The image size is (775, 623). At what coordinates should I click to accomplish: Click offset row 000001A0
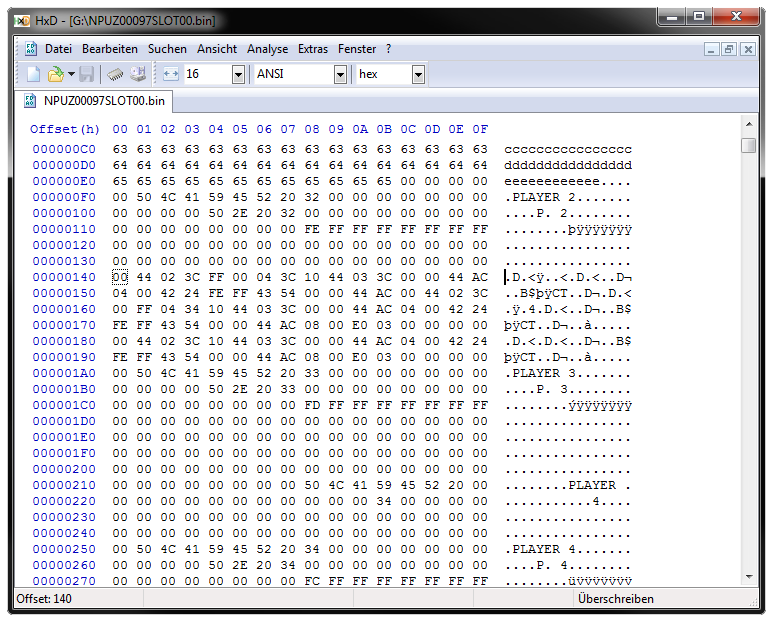[x=64, y=373]
